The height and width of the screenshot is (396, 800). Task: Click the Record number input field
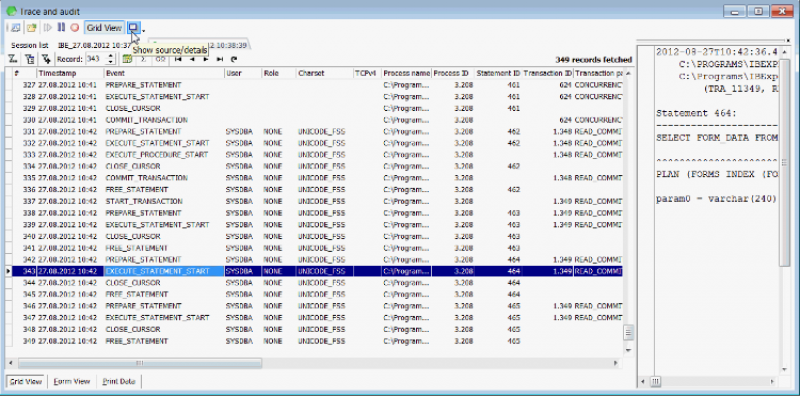tap(95, 59)
